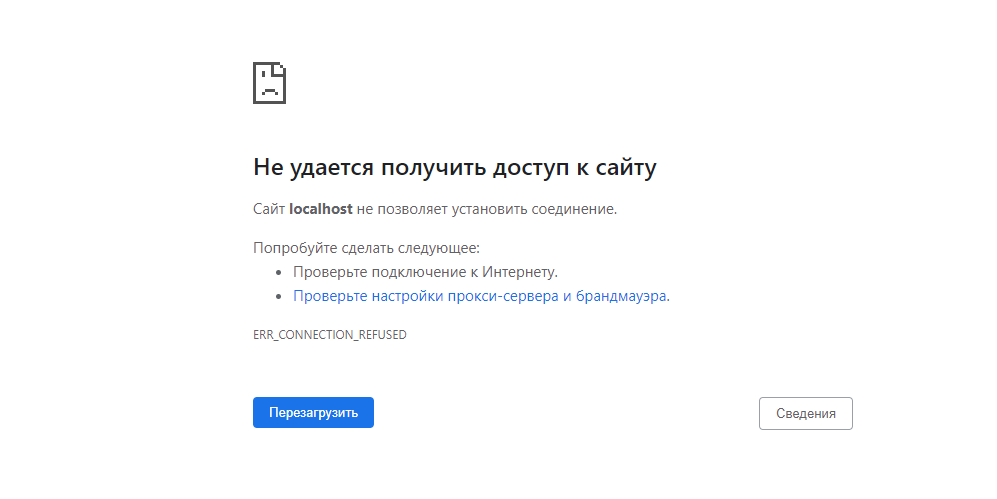Click the Проверьте подключение к Интернету suggestion
The width and height of the screenshot is (997, 499).
click(x=425, y=272)
